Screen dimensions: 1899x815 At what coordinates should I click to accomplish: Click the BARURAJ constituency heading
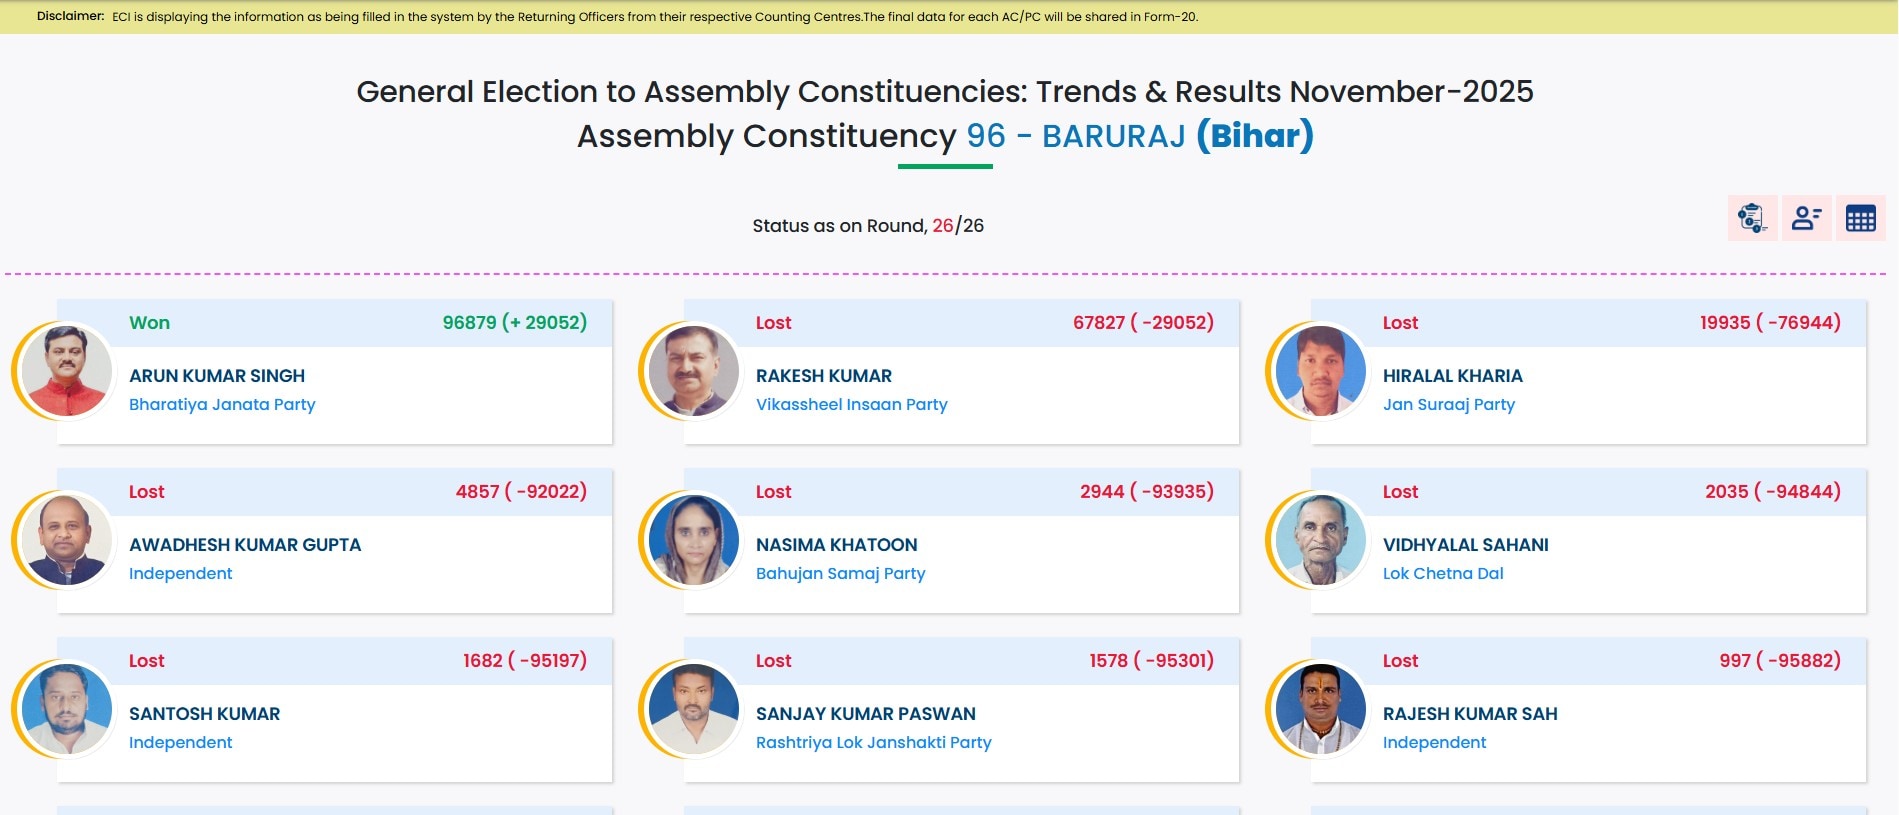[1113, 136]
